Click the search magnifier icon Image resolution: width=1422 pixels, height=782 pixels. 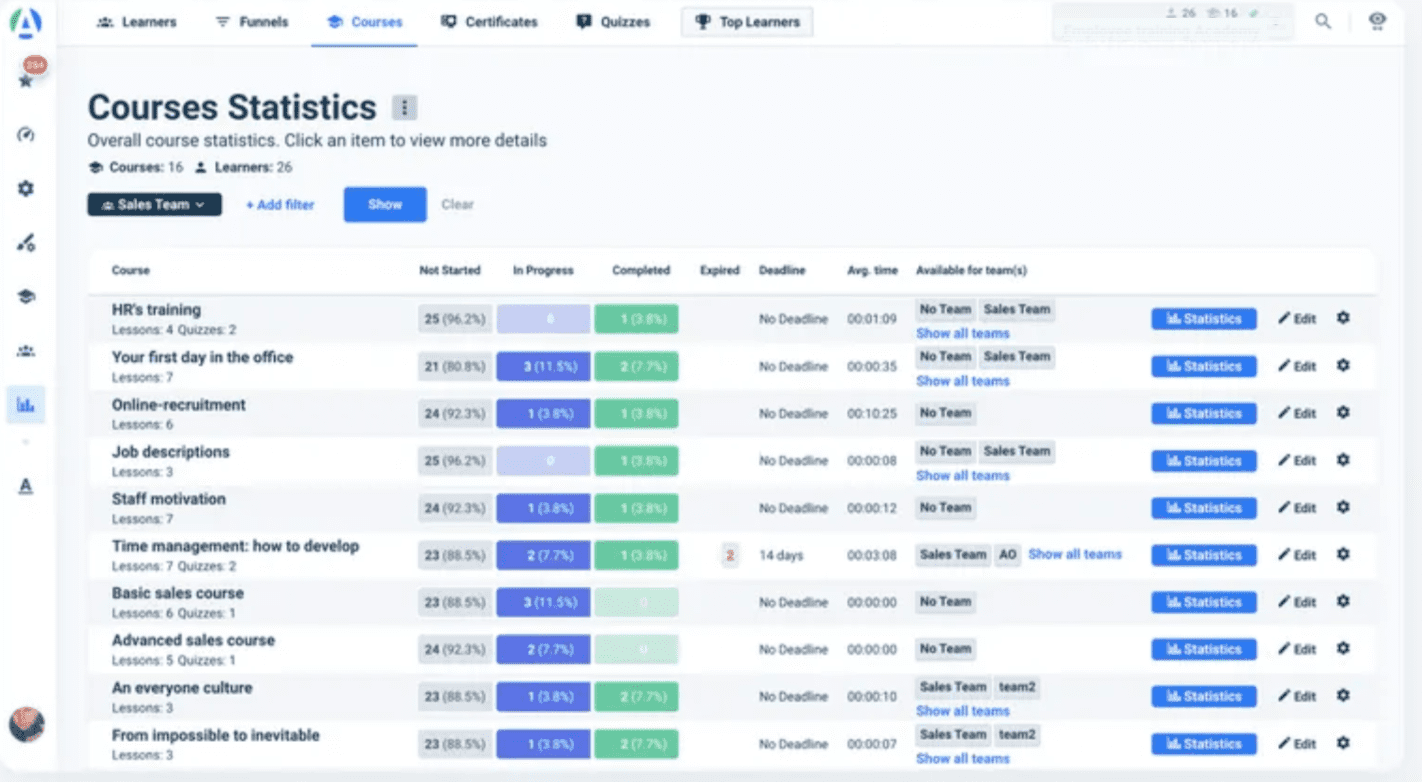point(1323,21)
